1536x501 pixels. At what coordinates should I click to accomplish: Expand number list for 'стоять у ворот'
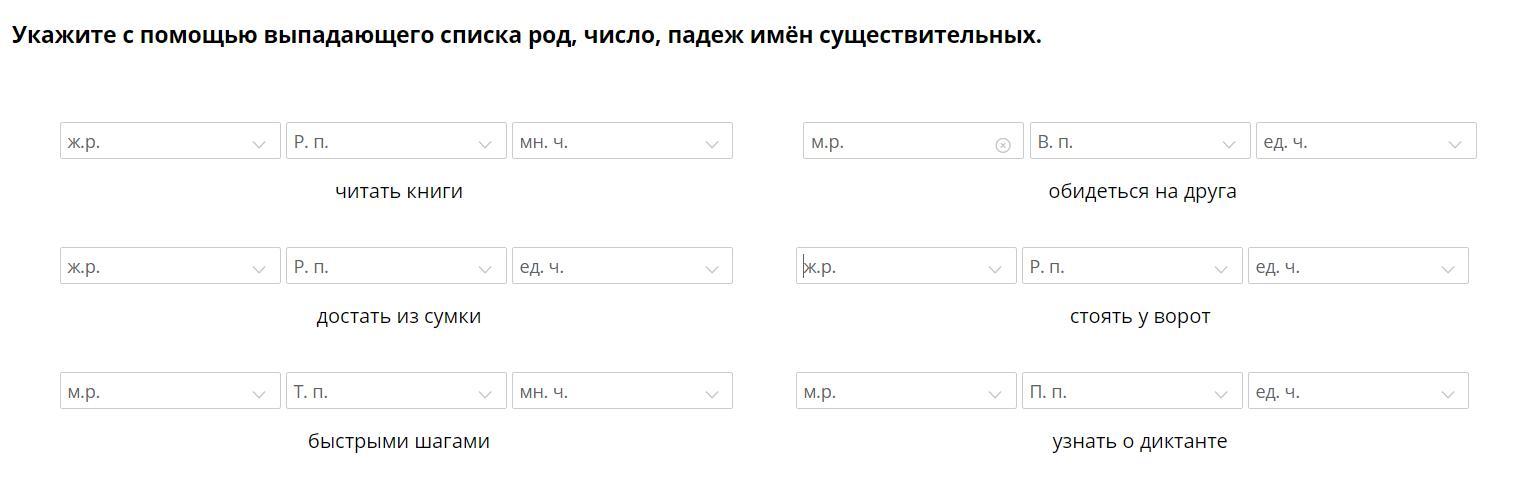click(x=1358, y=266)
